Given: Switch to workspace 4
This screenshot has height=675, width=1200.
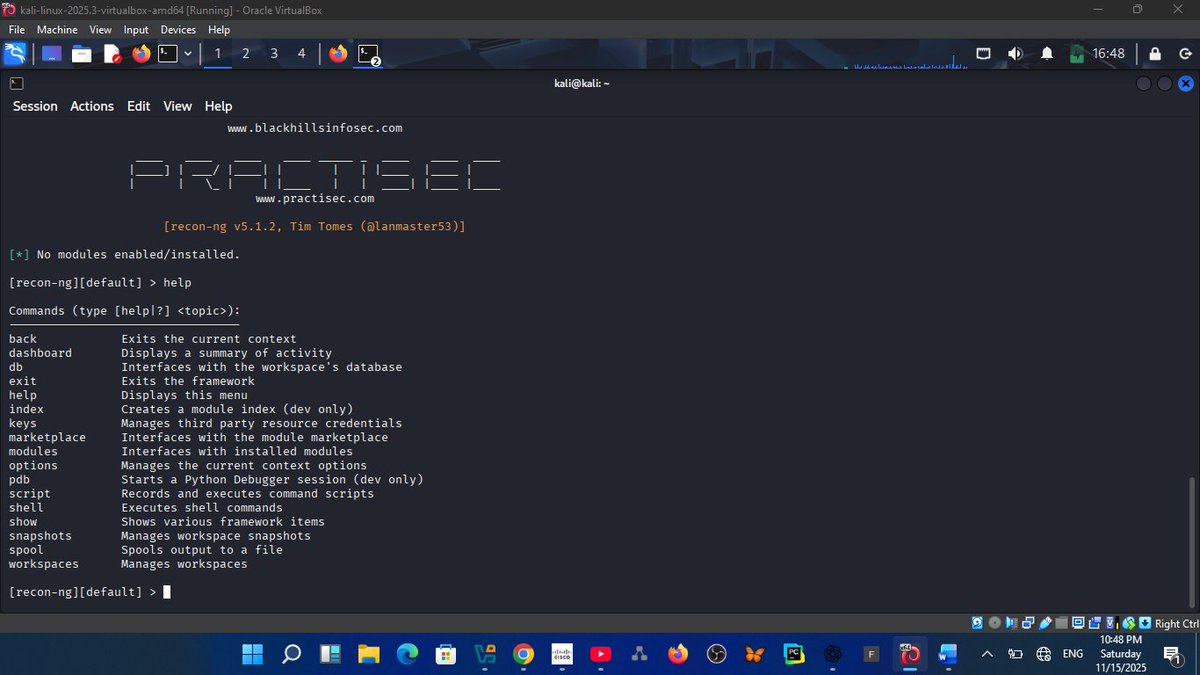Looking at the screenshot, I should [302, 54].
